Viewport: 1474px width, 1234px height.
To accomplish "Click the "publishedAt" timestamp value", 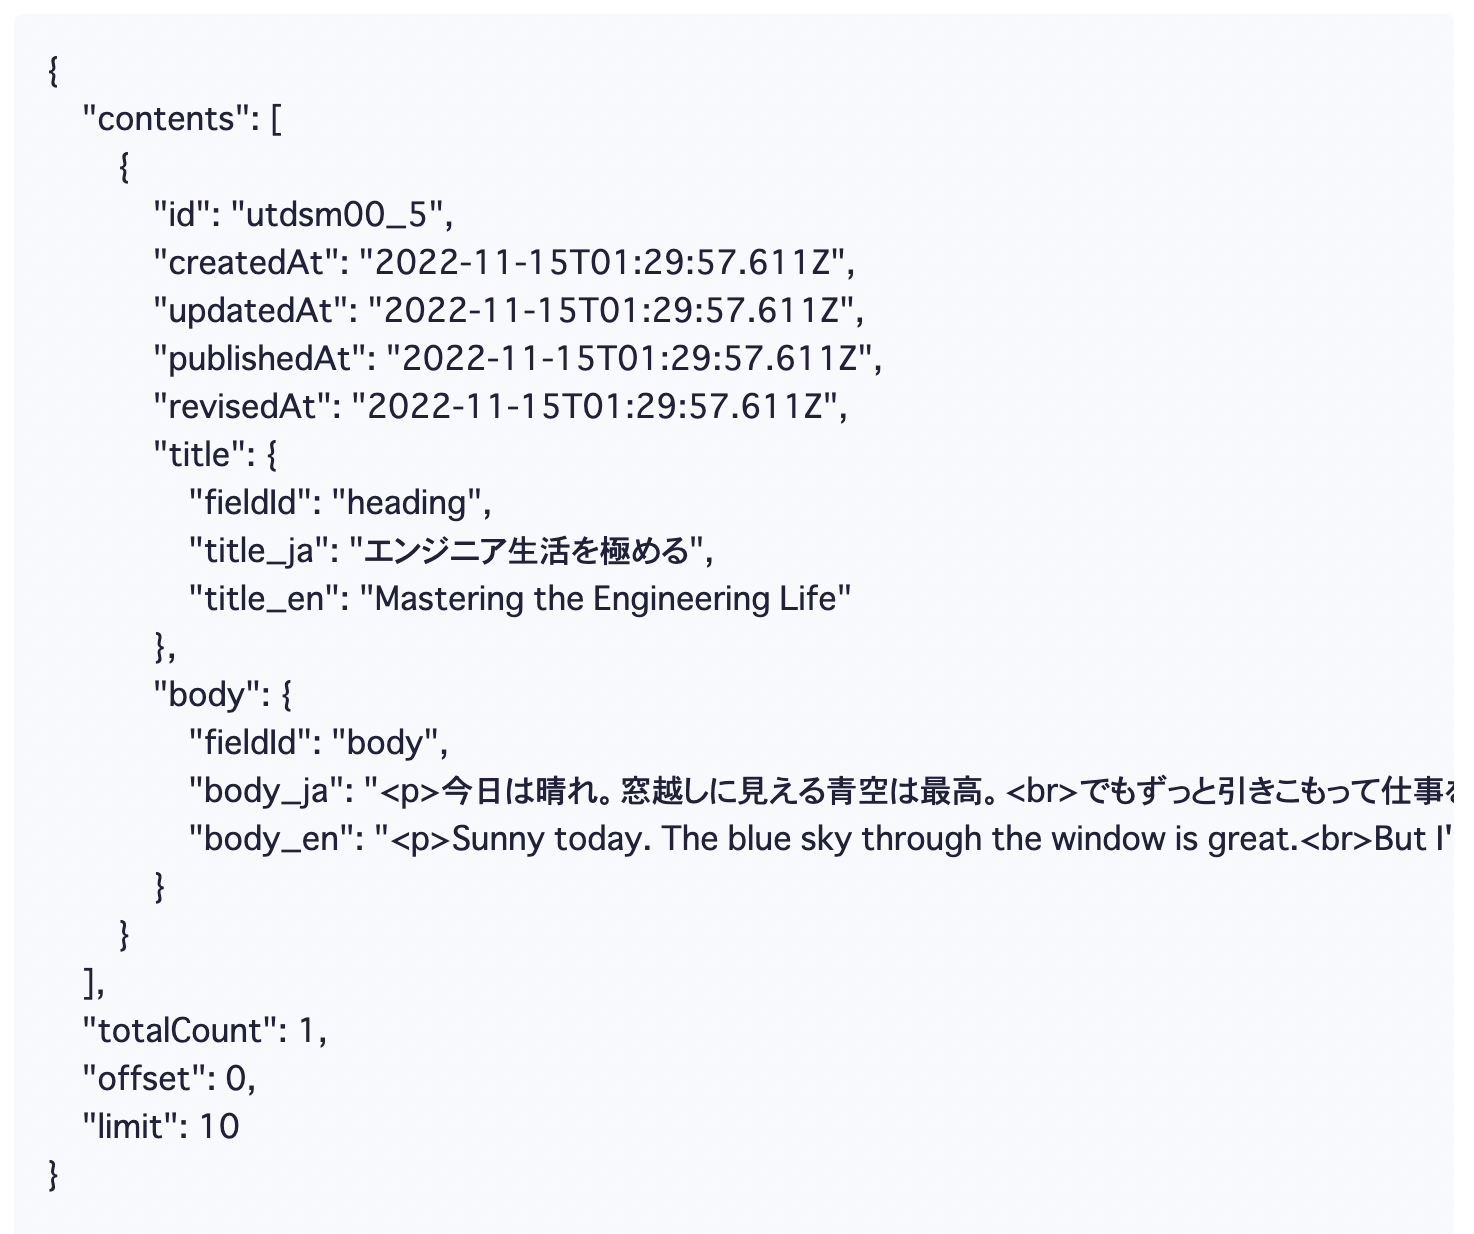I will coord(634,359).
